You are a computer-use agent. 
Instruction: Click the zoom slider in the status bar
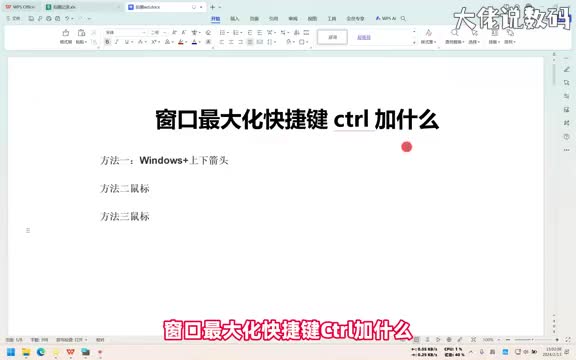[x=532, y=340]
